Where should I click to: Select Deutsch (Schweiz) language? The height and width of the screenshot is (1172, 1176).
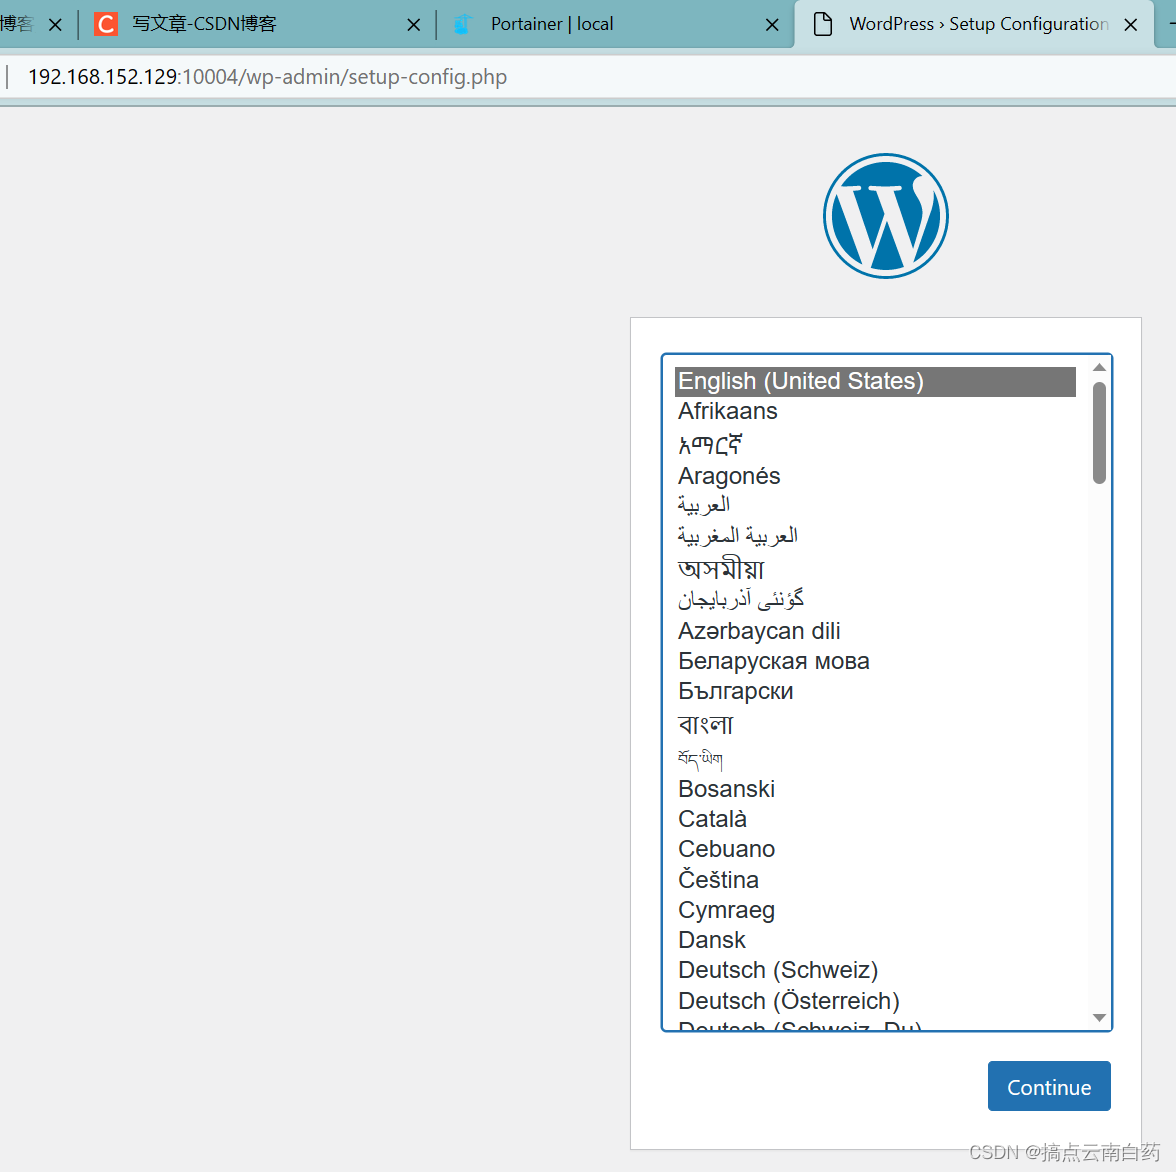pyautogui.click(x=875, y=970)
